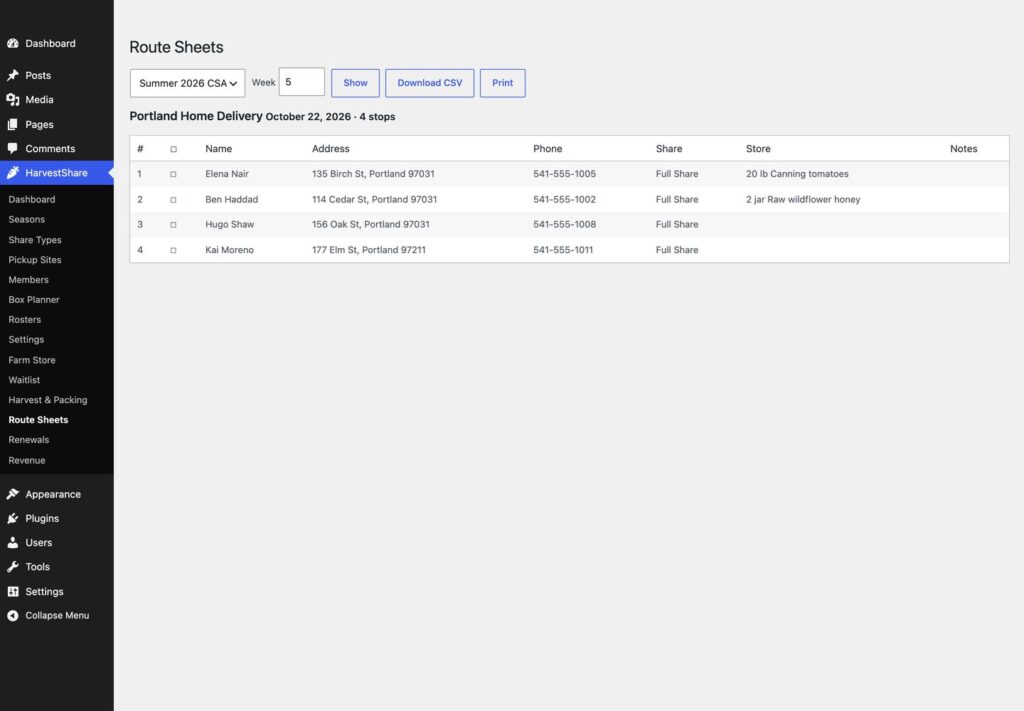Screen dimensions: 1024x711
Task: Open the Summer 2026 CSA season dropdown
Action: click(187, 83)
